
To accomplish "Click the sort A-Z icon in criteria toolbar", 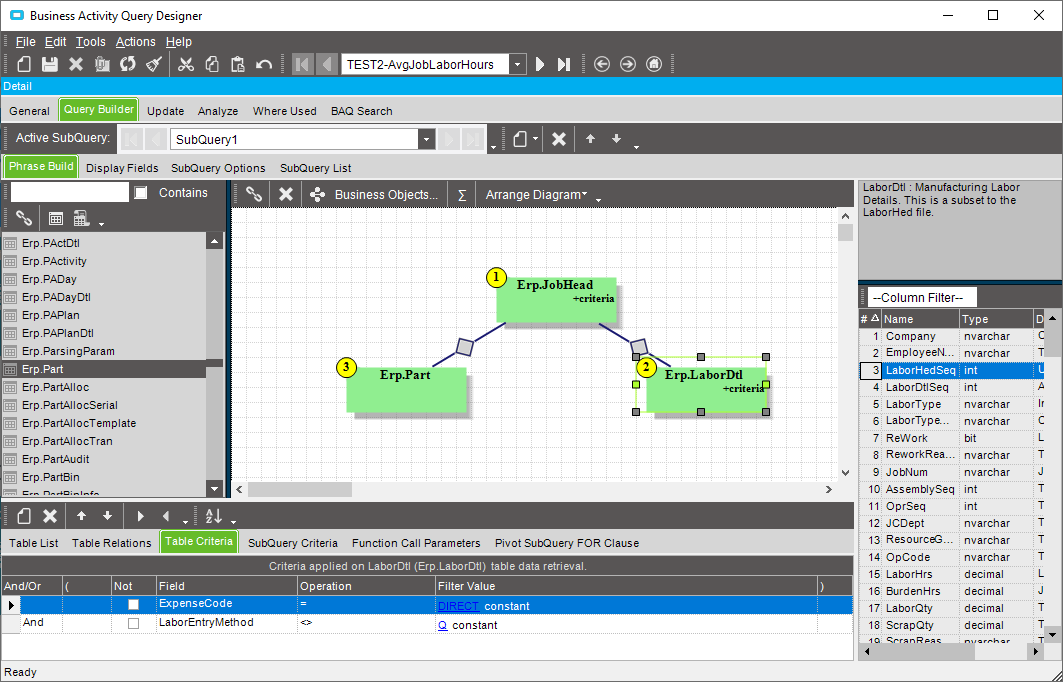I will [214, 517].
